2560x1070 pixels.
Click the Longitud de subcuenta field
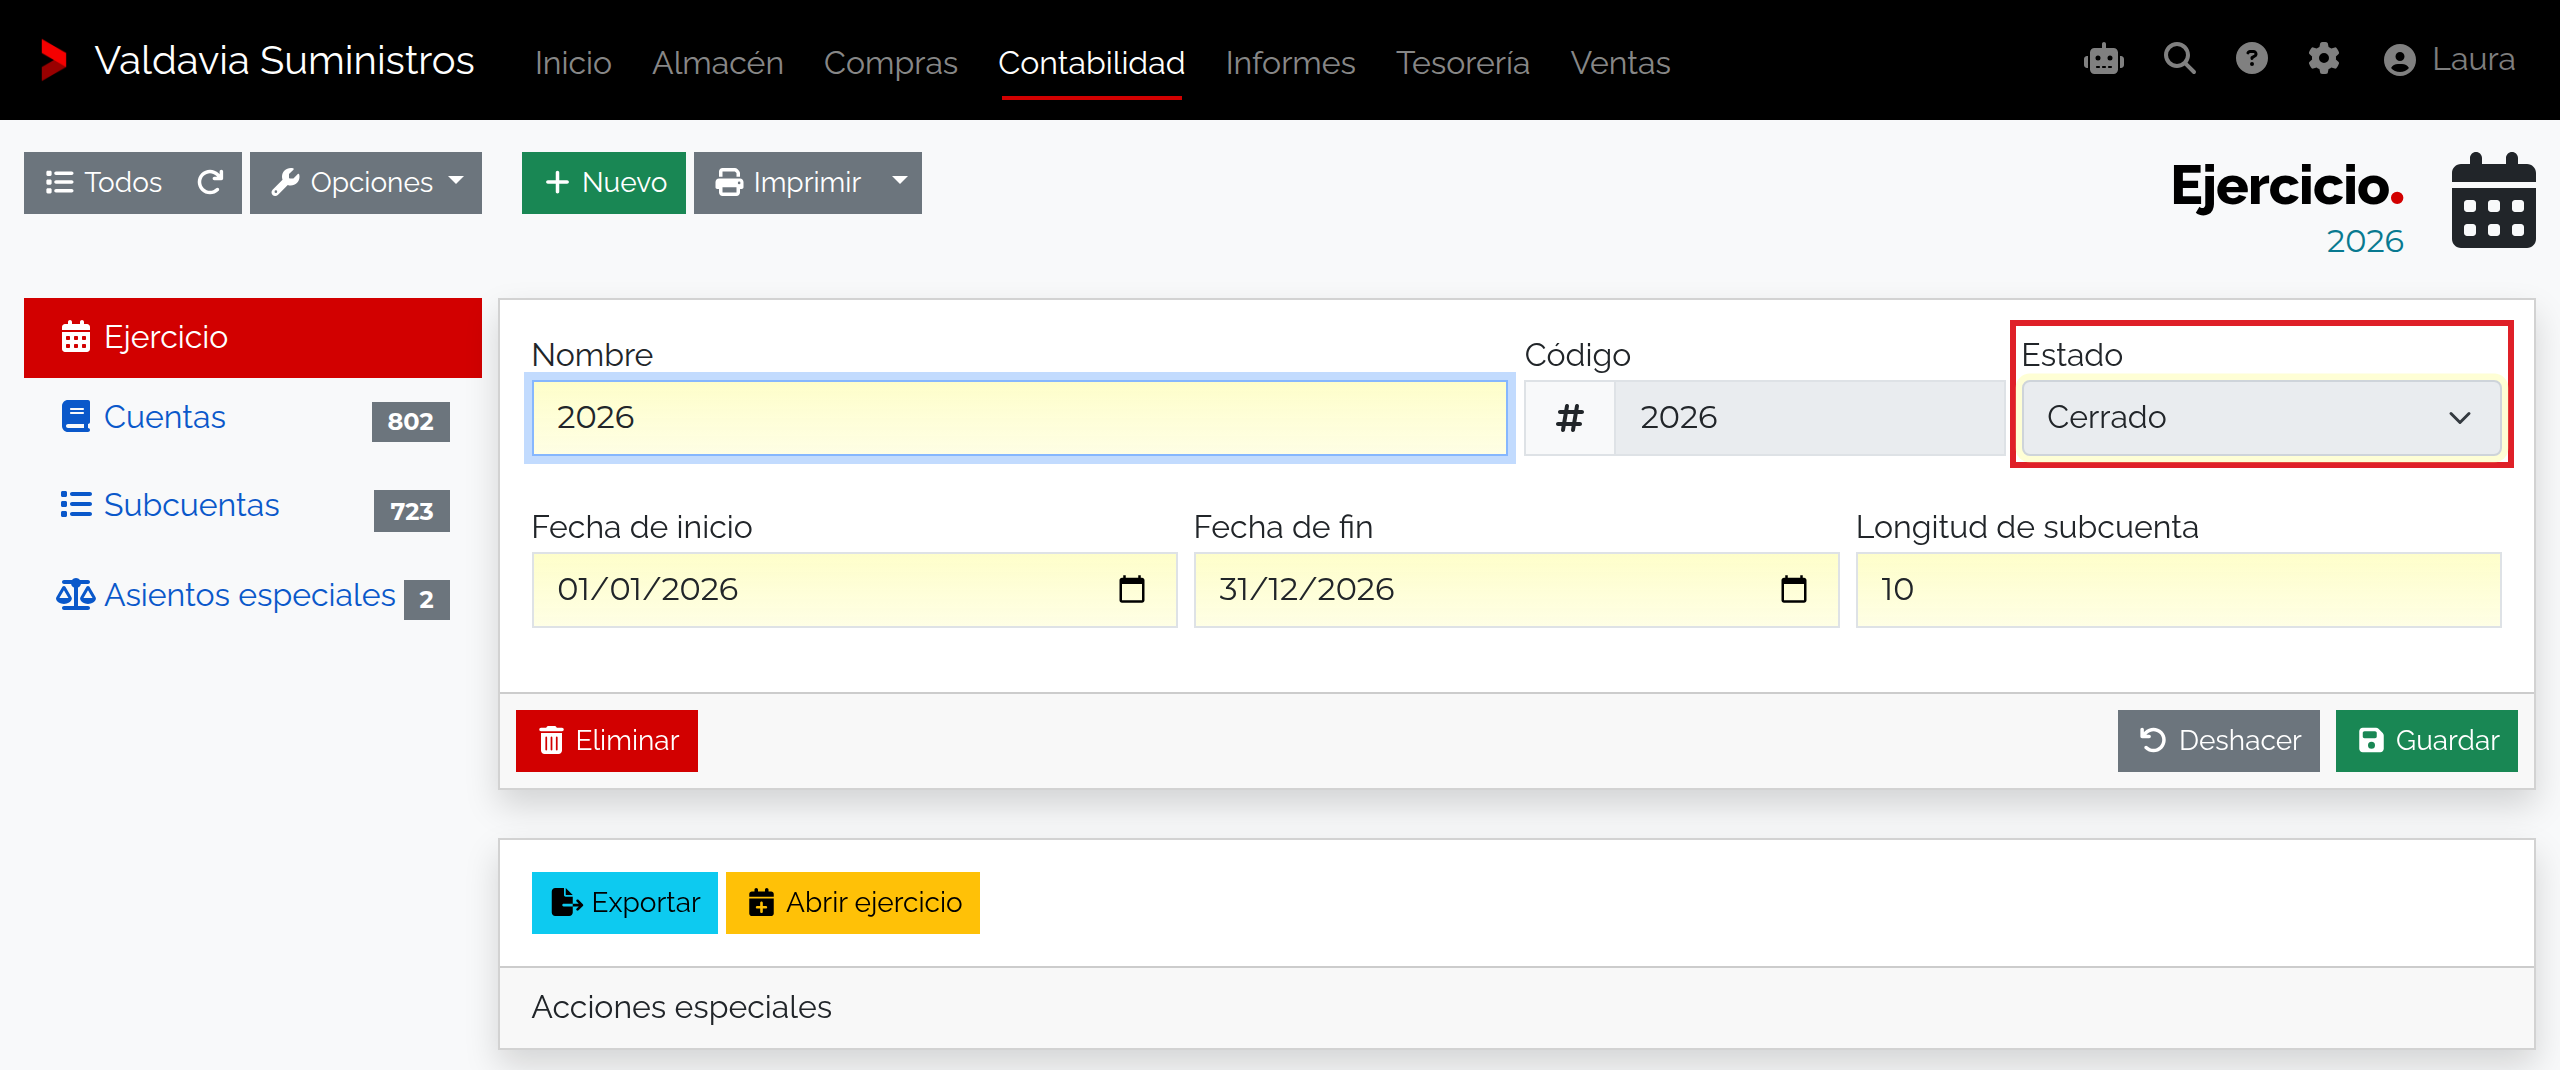pos(2178,590)
